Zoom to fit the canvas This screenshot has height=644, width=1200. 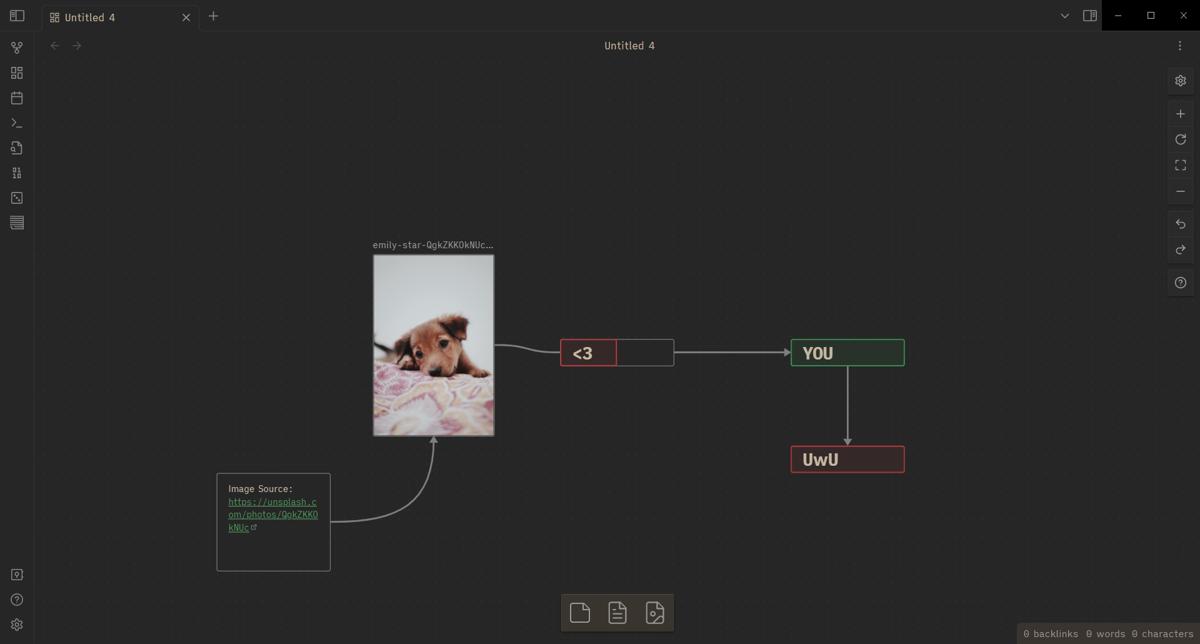click(x=1180, y=165)
